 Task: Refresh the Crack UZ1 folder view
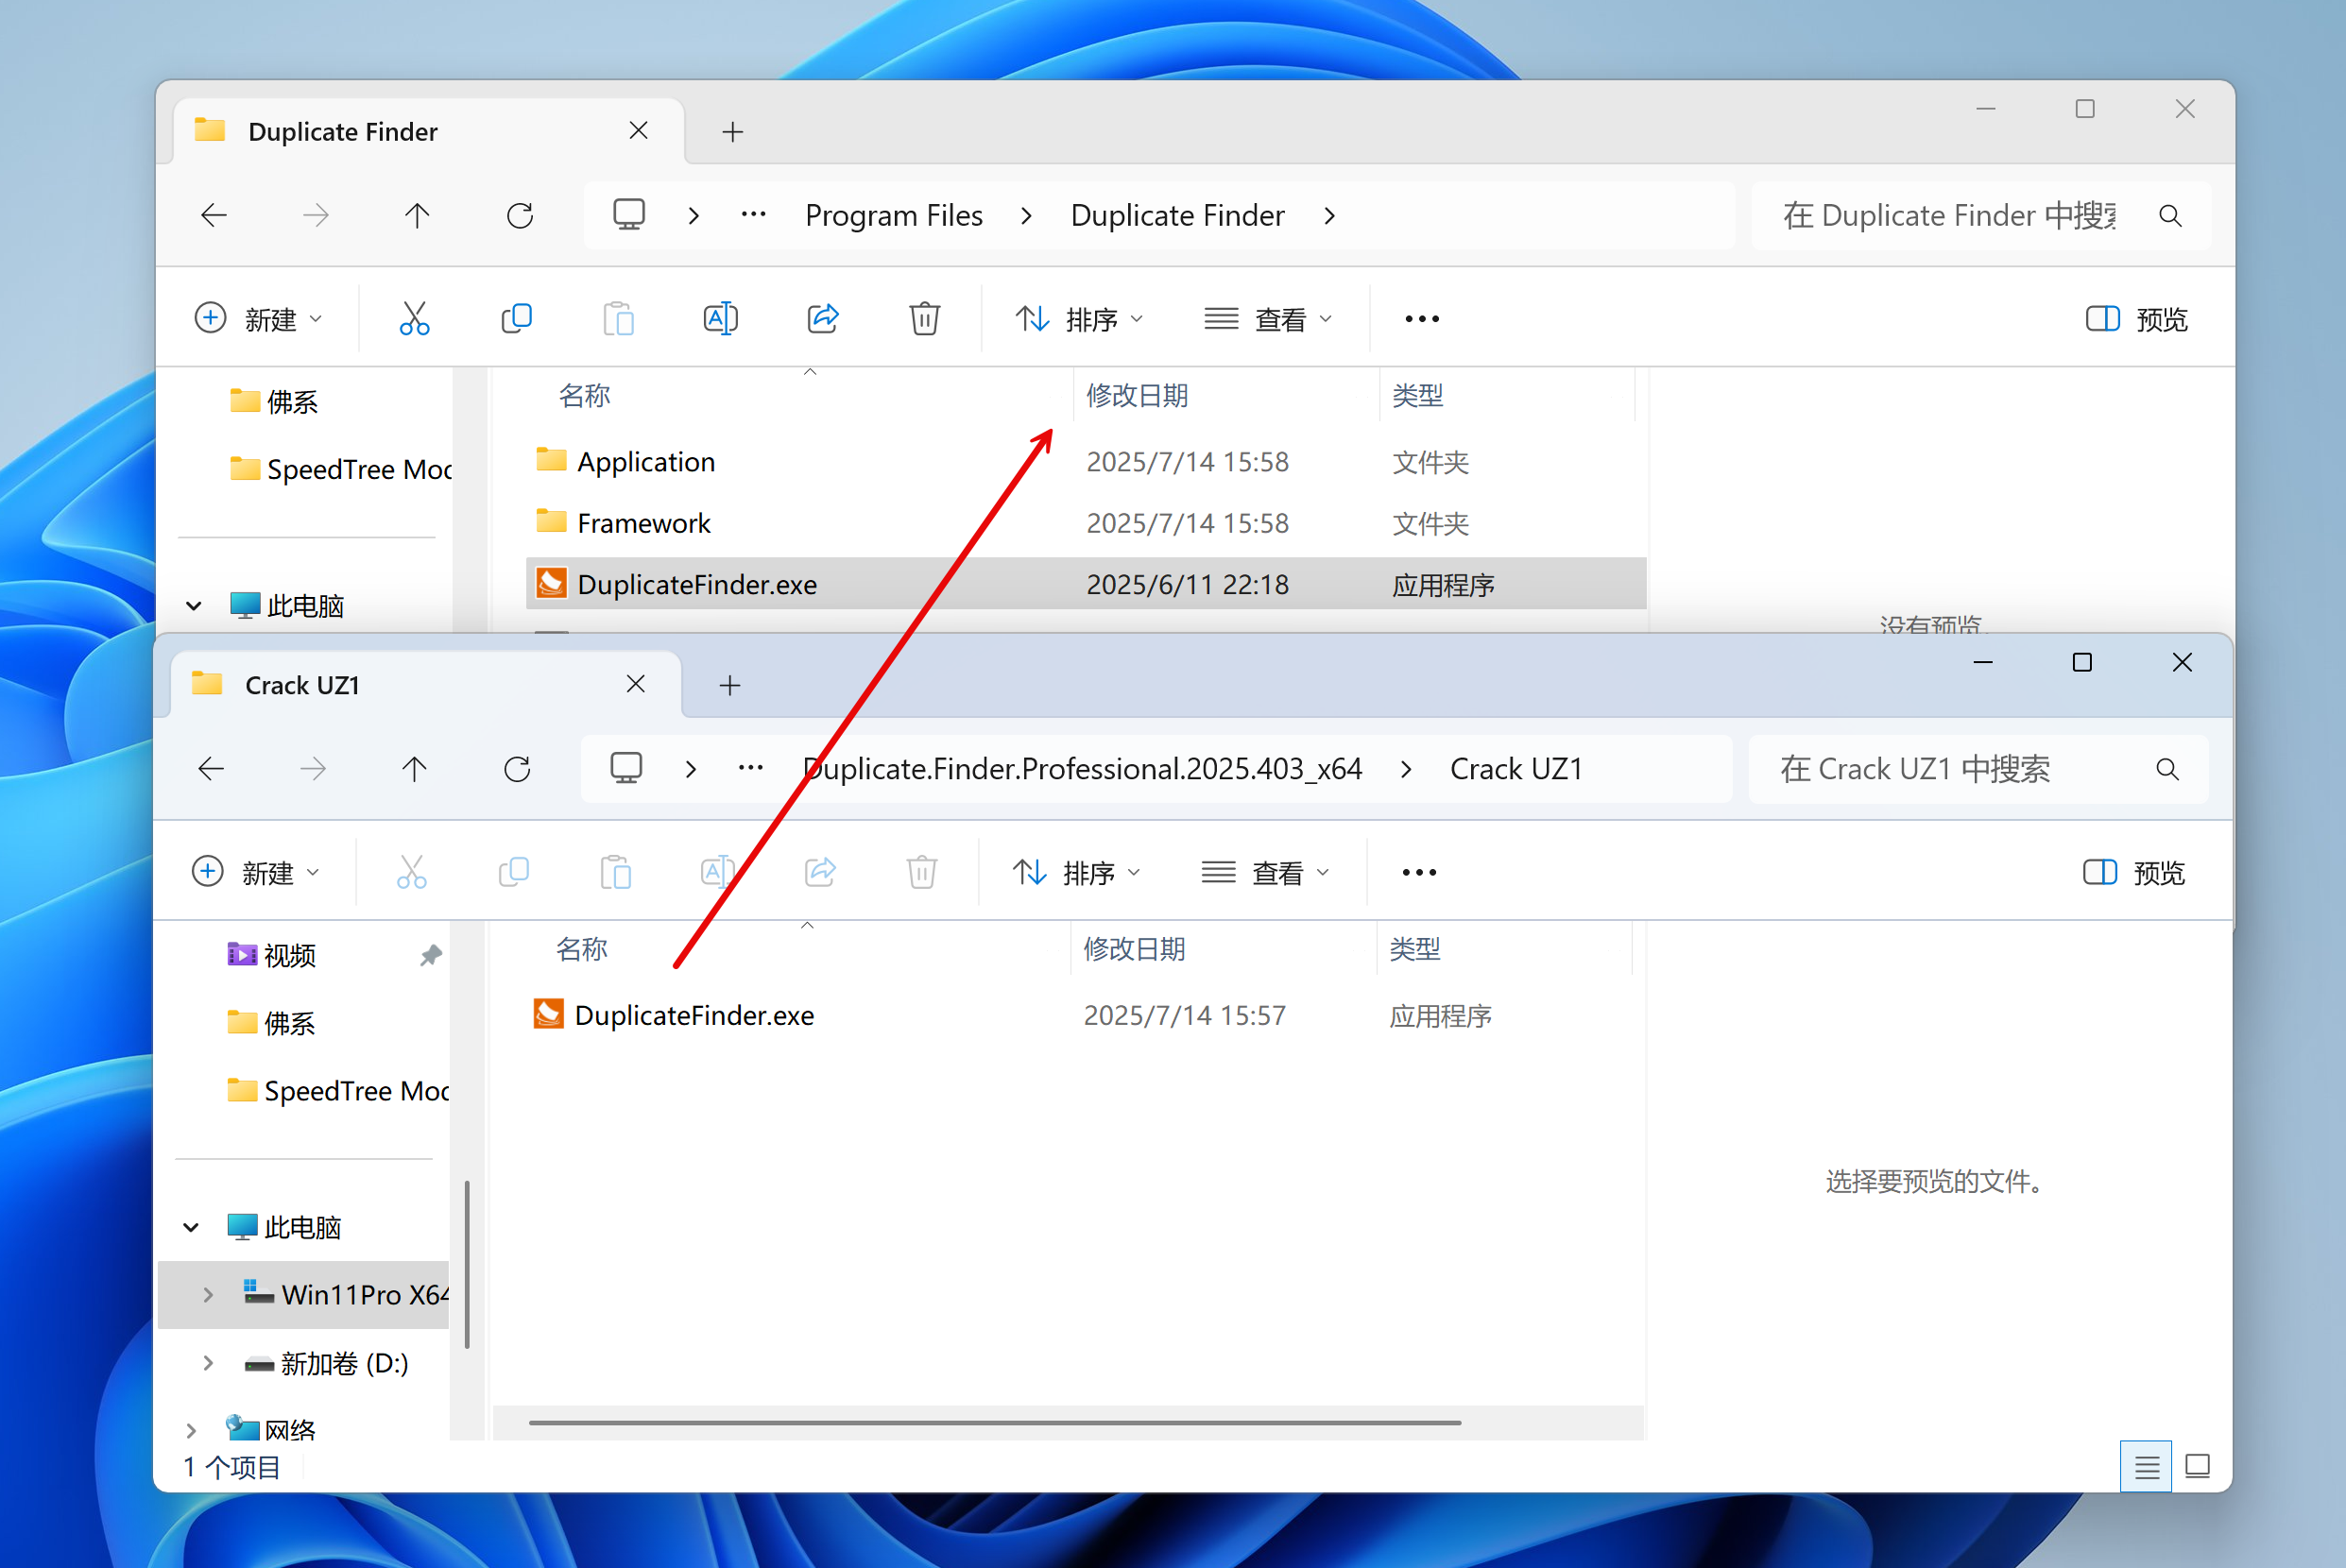click(517, 769)
